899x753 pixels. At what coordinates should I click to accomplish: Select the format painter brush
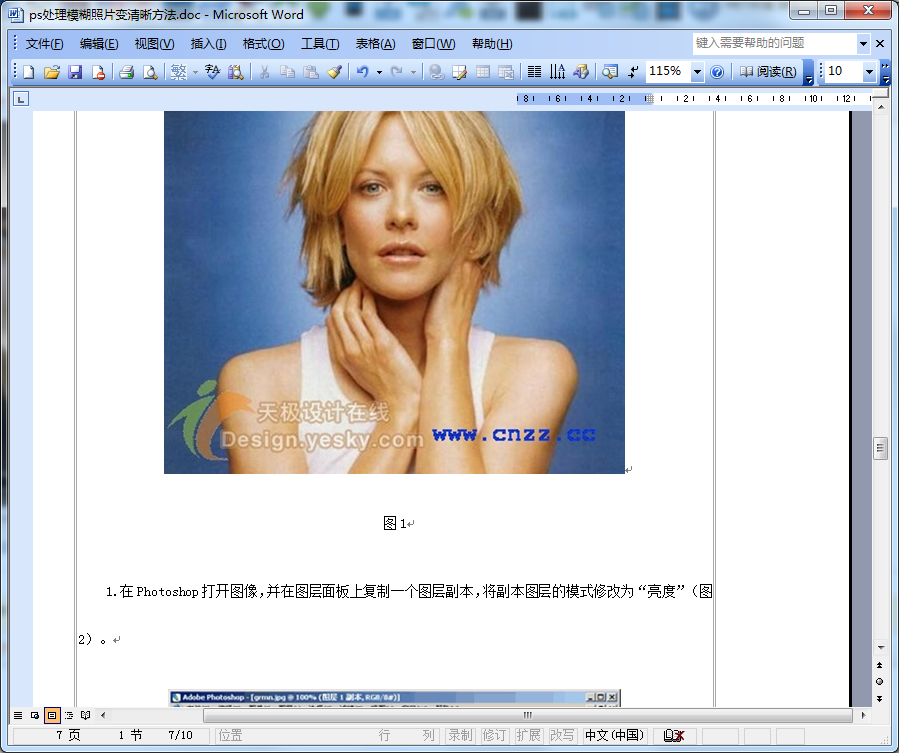[334, 72]
